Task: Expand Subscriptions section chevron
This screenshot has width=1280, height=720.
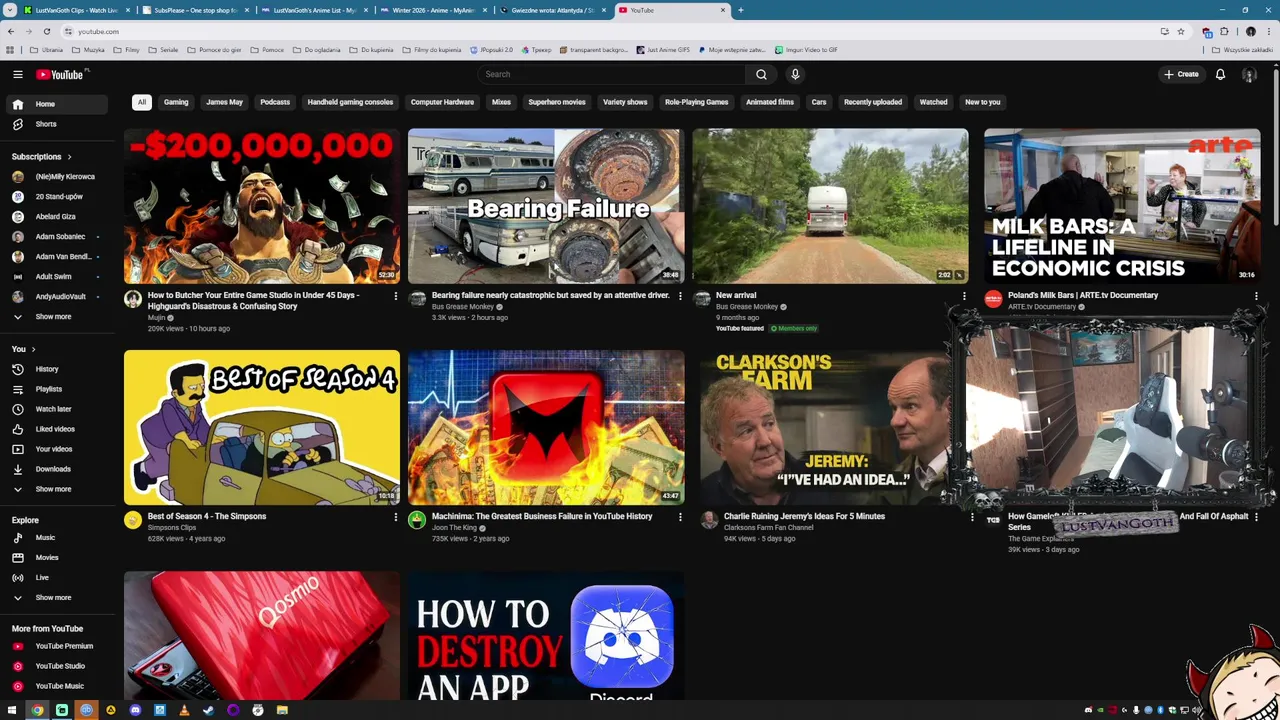Action: click(69, 157)
